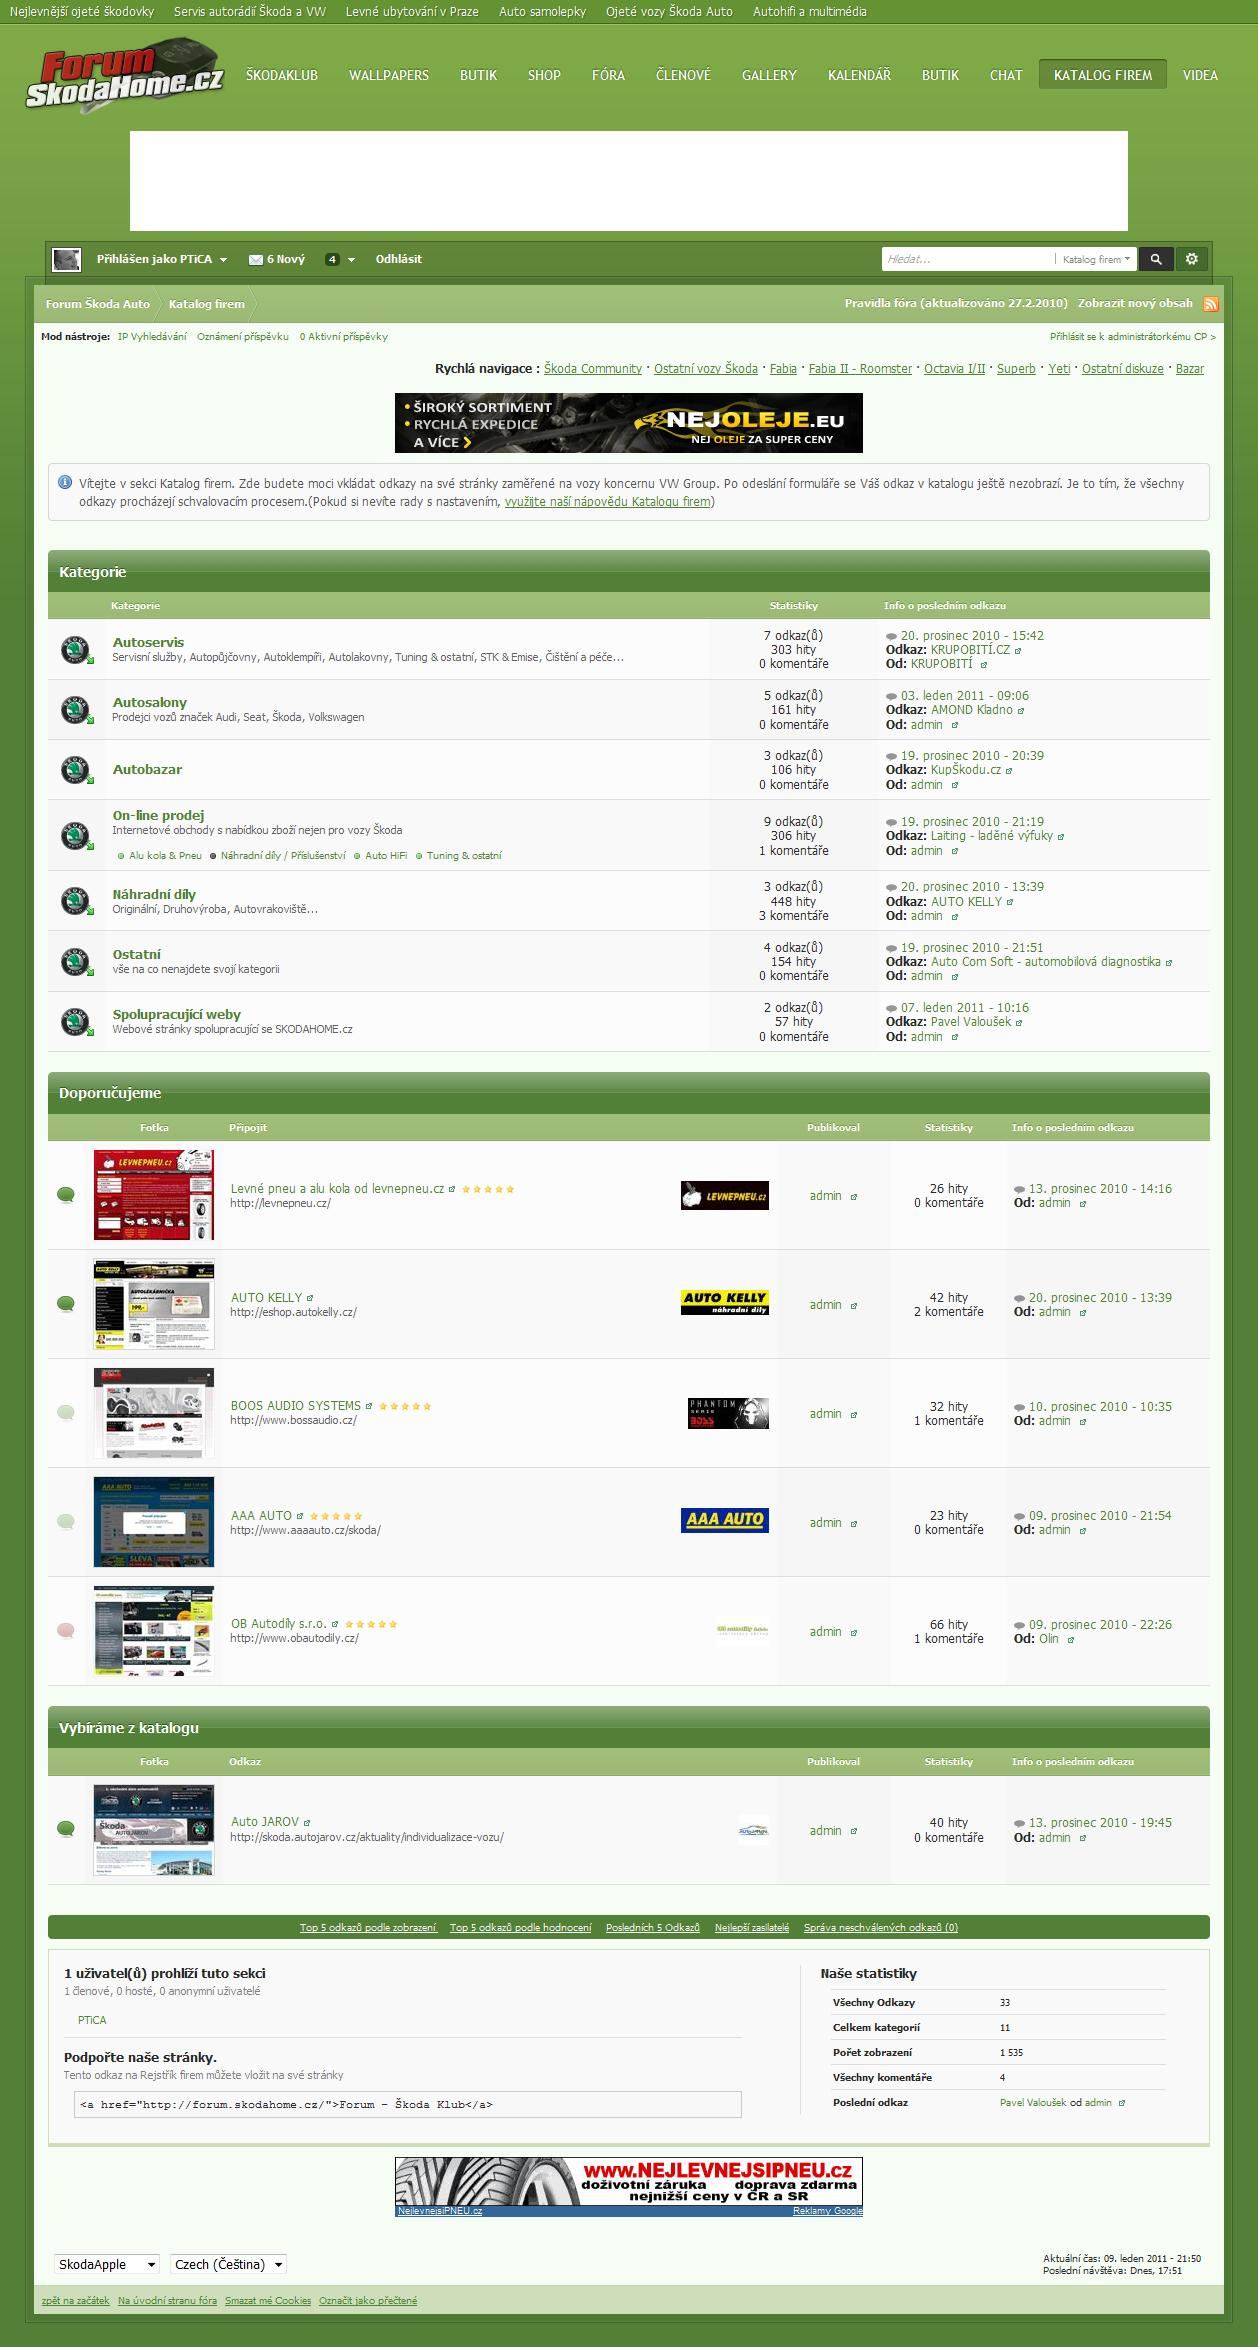Click the speech bubble icon for AUTO KELLY
Image resolution: width=1258 pixels, height=2347 pixels.
pos(66,1303)
